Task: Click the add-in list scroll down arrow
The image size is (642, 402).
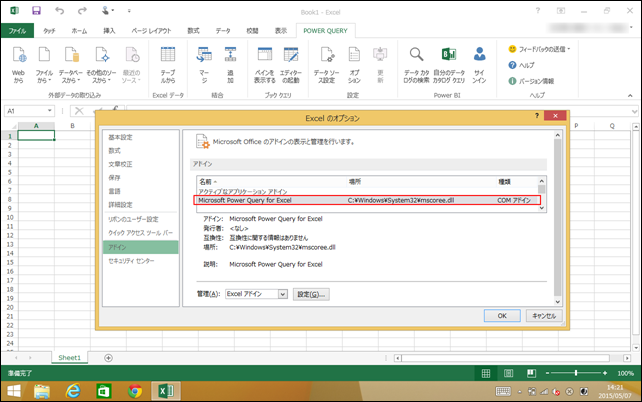Action: [x=542, y=208]
